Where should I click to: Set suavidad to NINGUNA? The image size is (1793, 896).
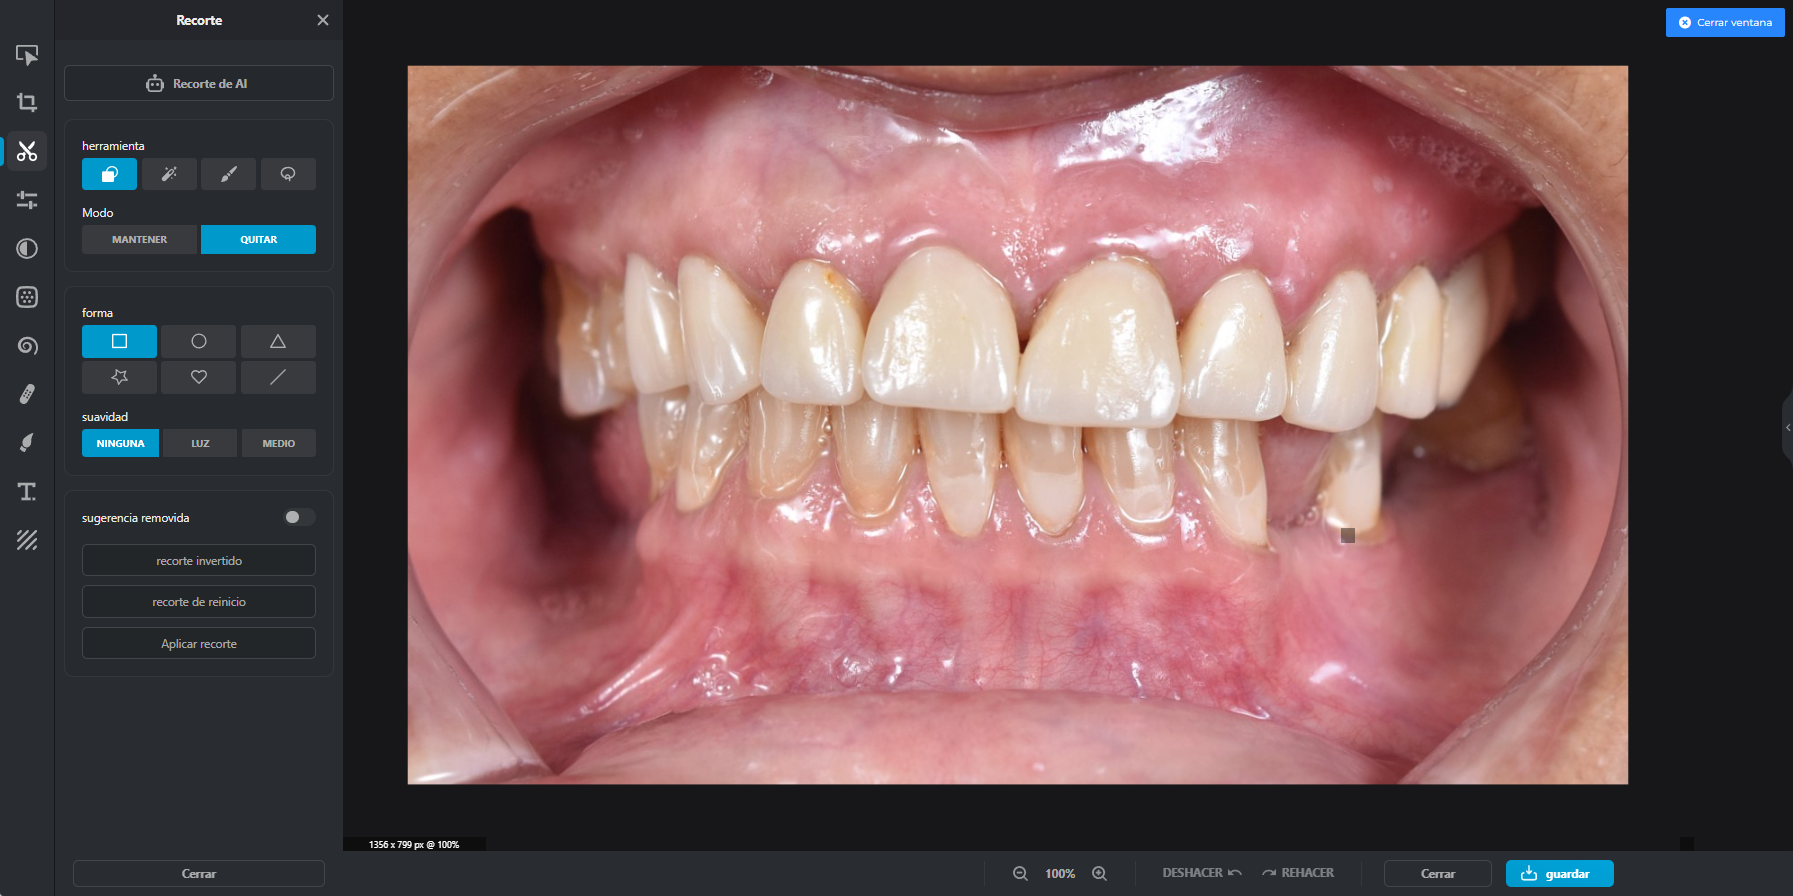[120, 443]
